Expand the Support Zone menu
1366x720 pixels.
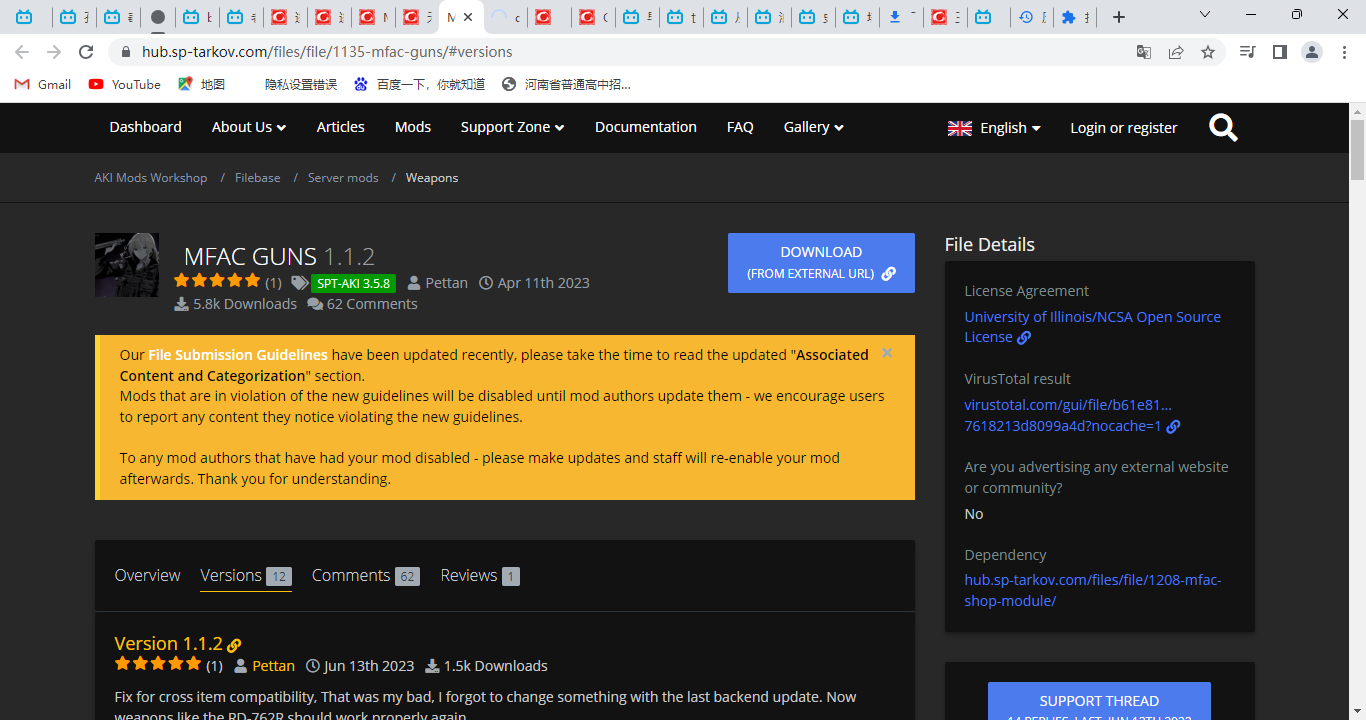click(512, 127)
